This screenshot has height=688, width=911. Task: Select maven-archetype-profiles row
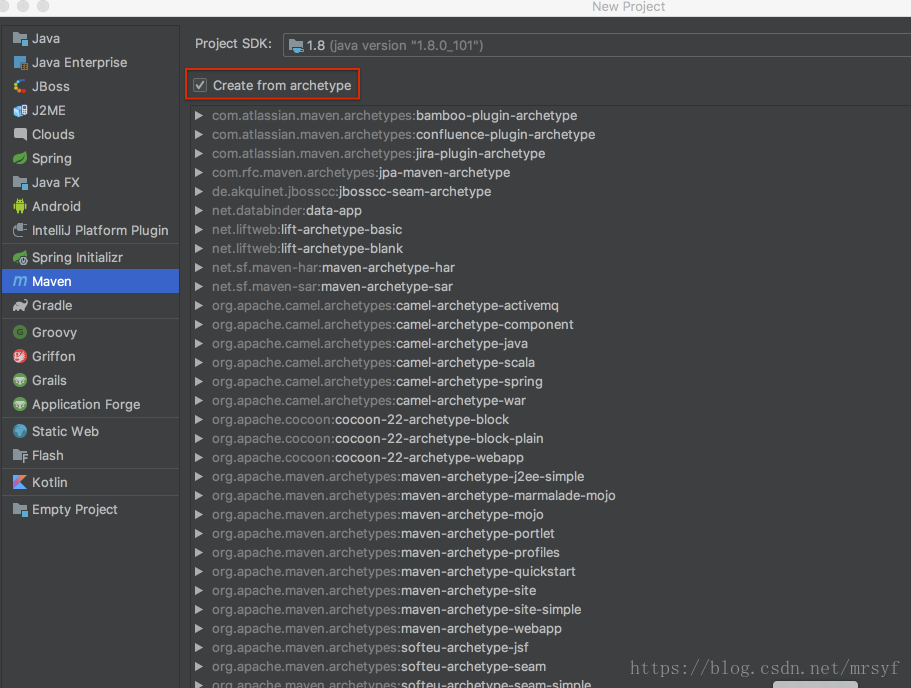550,553
